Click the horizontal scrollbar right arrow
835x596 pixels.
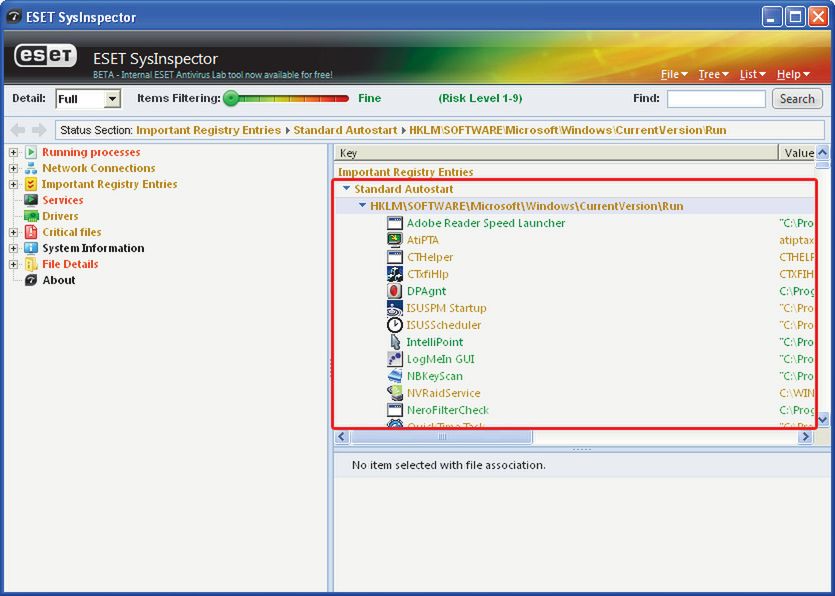[x=805, y=437]
